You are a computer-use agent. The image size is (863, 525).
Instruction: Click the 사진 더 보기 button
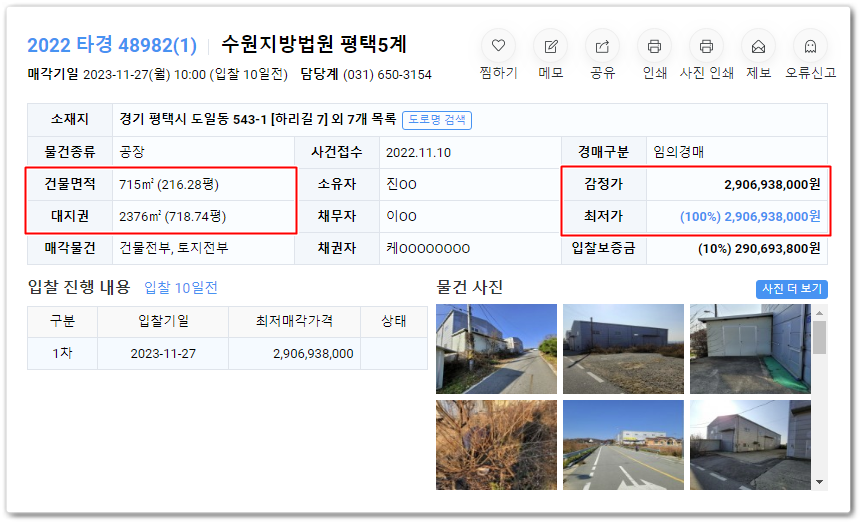[x=791, y=288]
